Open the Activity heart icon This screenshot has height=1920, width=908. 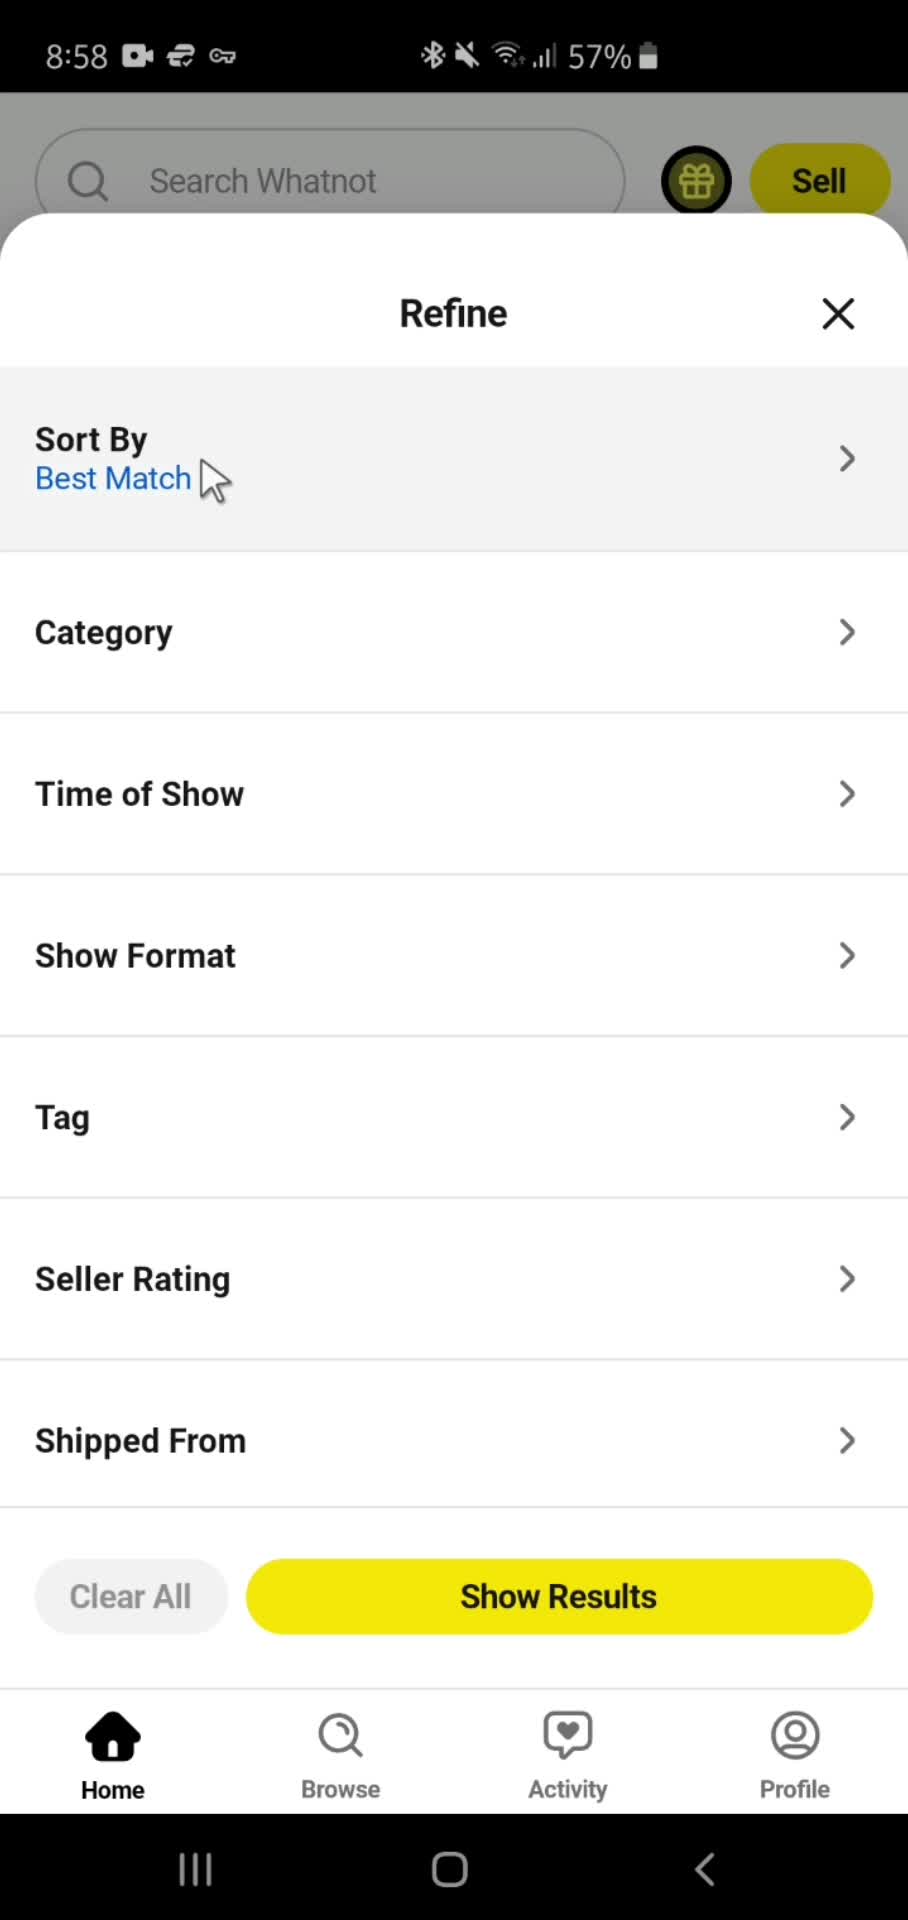[x=568, y=1736]
